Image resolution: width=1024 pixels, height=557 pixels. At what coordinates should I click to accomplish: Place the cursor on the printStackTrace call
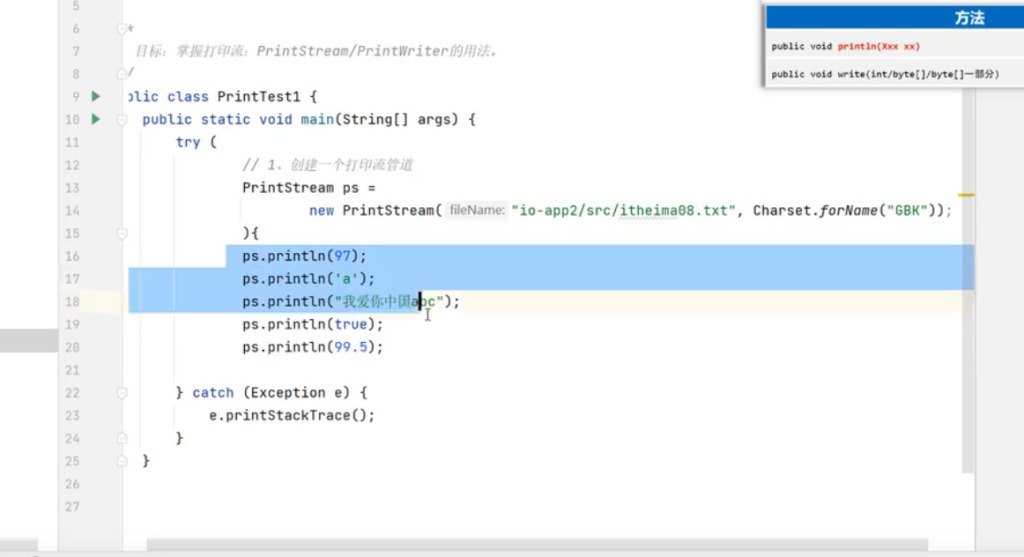click(x=283, y=416)
